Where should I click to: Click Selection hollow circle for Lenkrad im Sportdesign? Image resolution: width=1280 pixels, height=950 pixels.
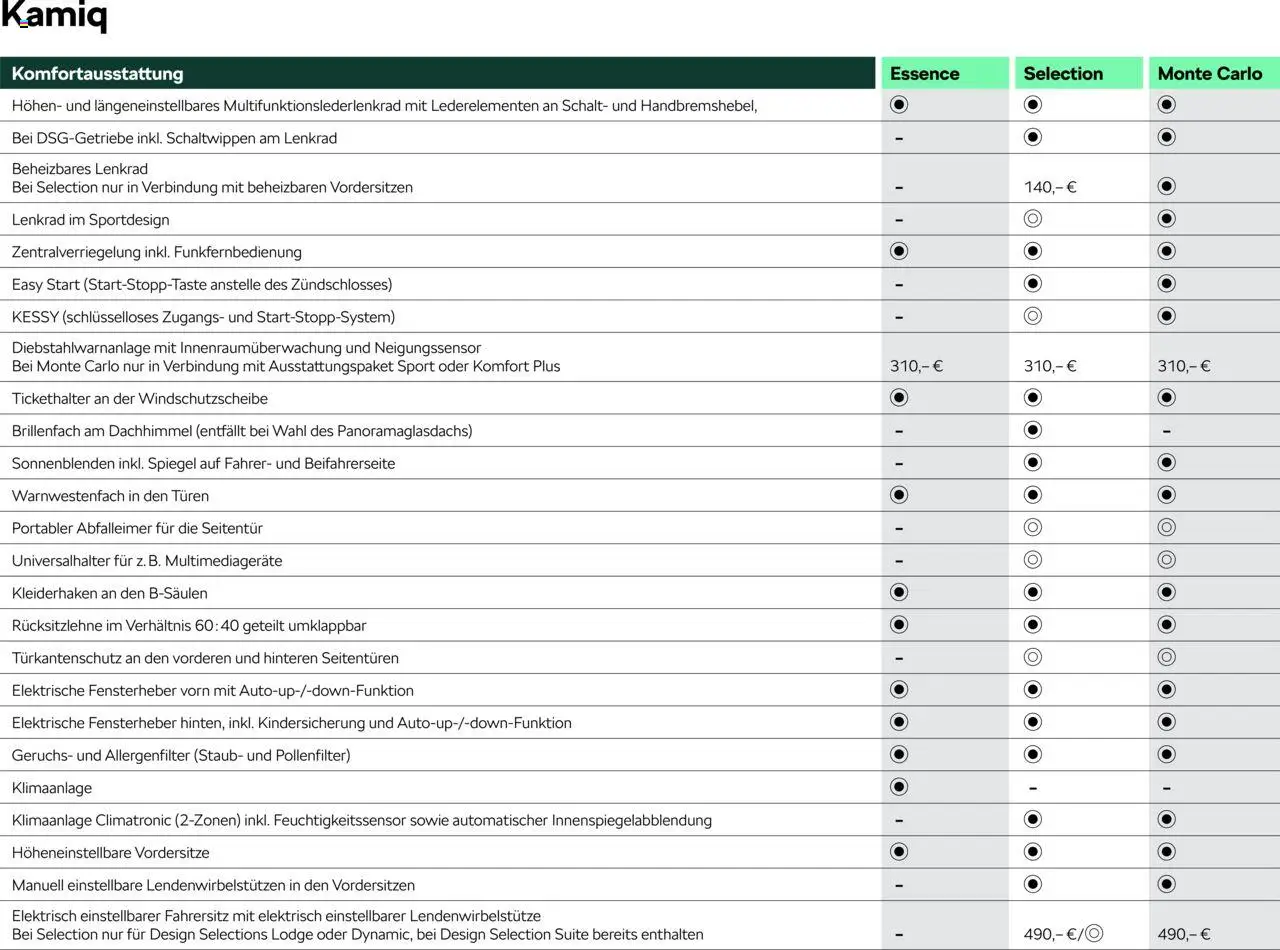pyautogui.click(x=1033, y=219)
